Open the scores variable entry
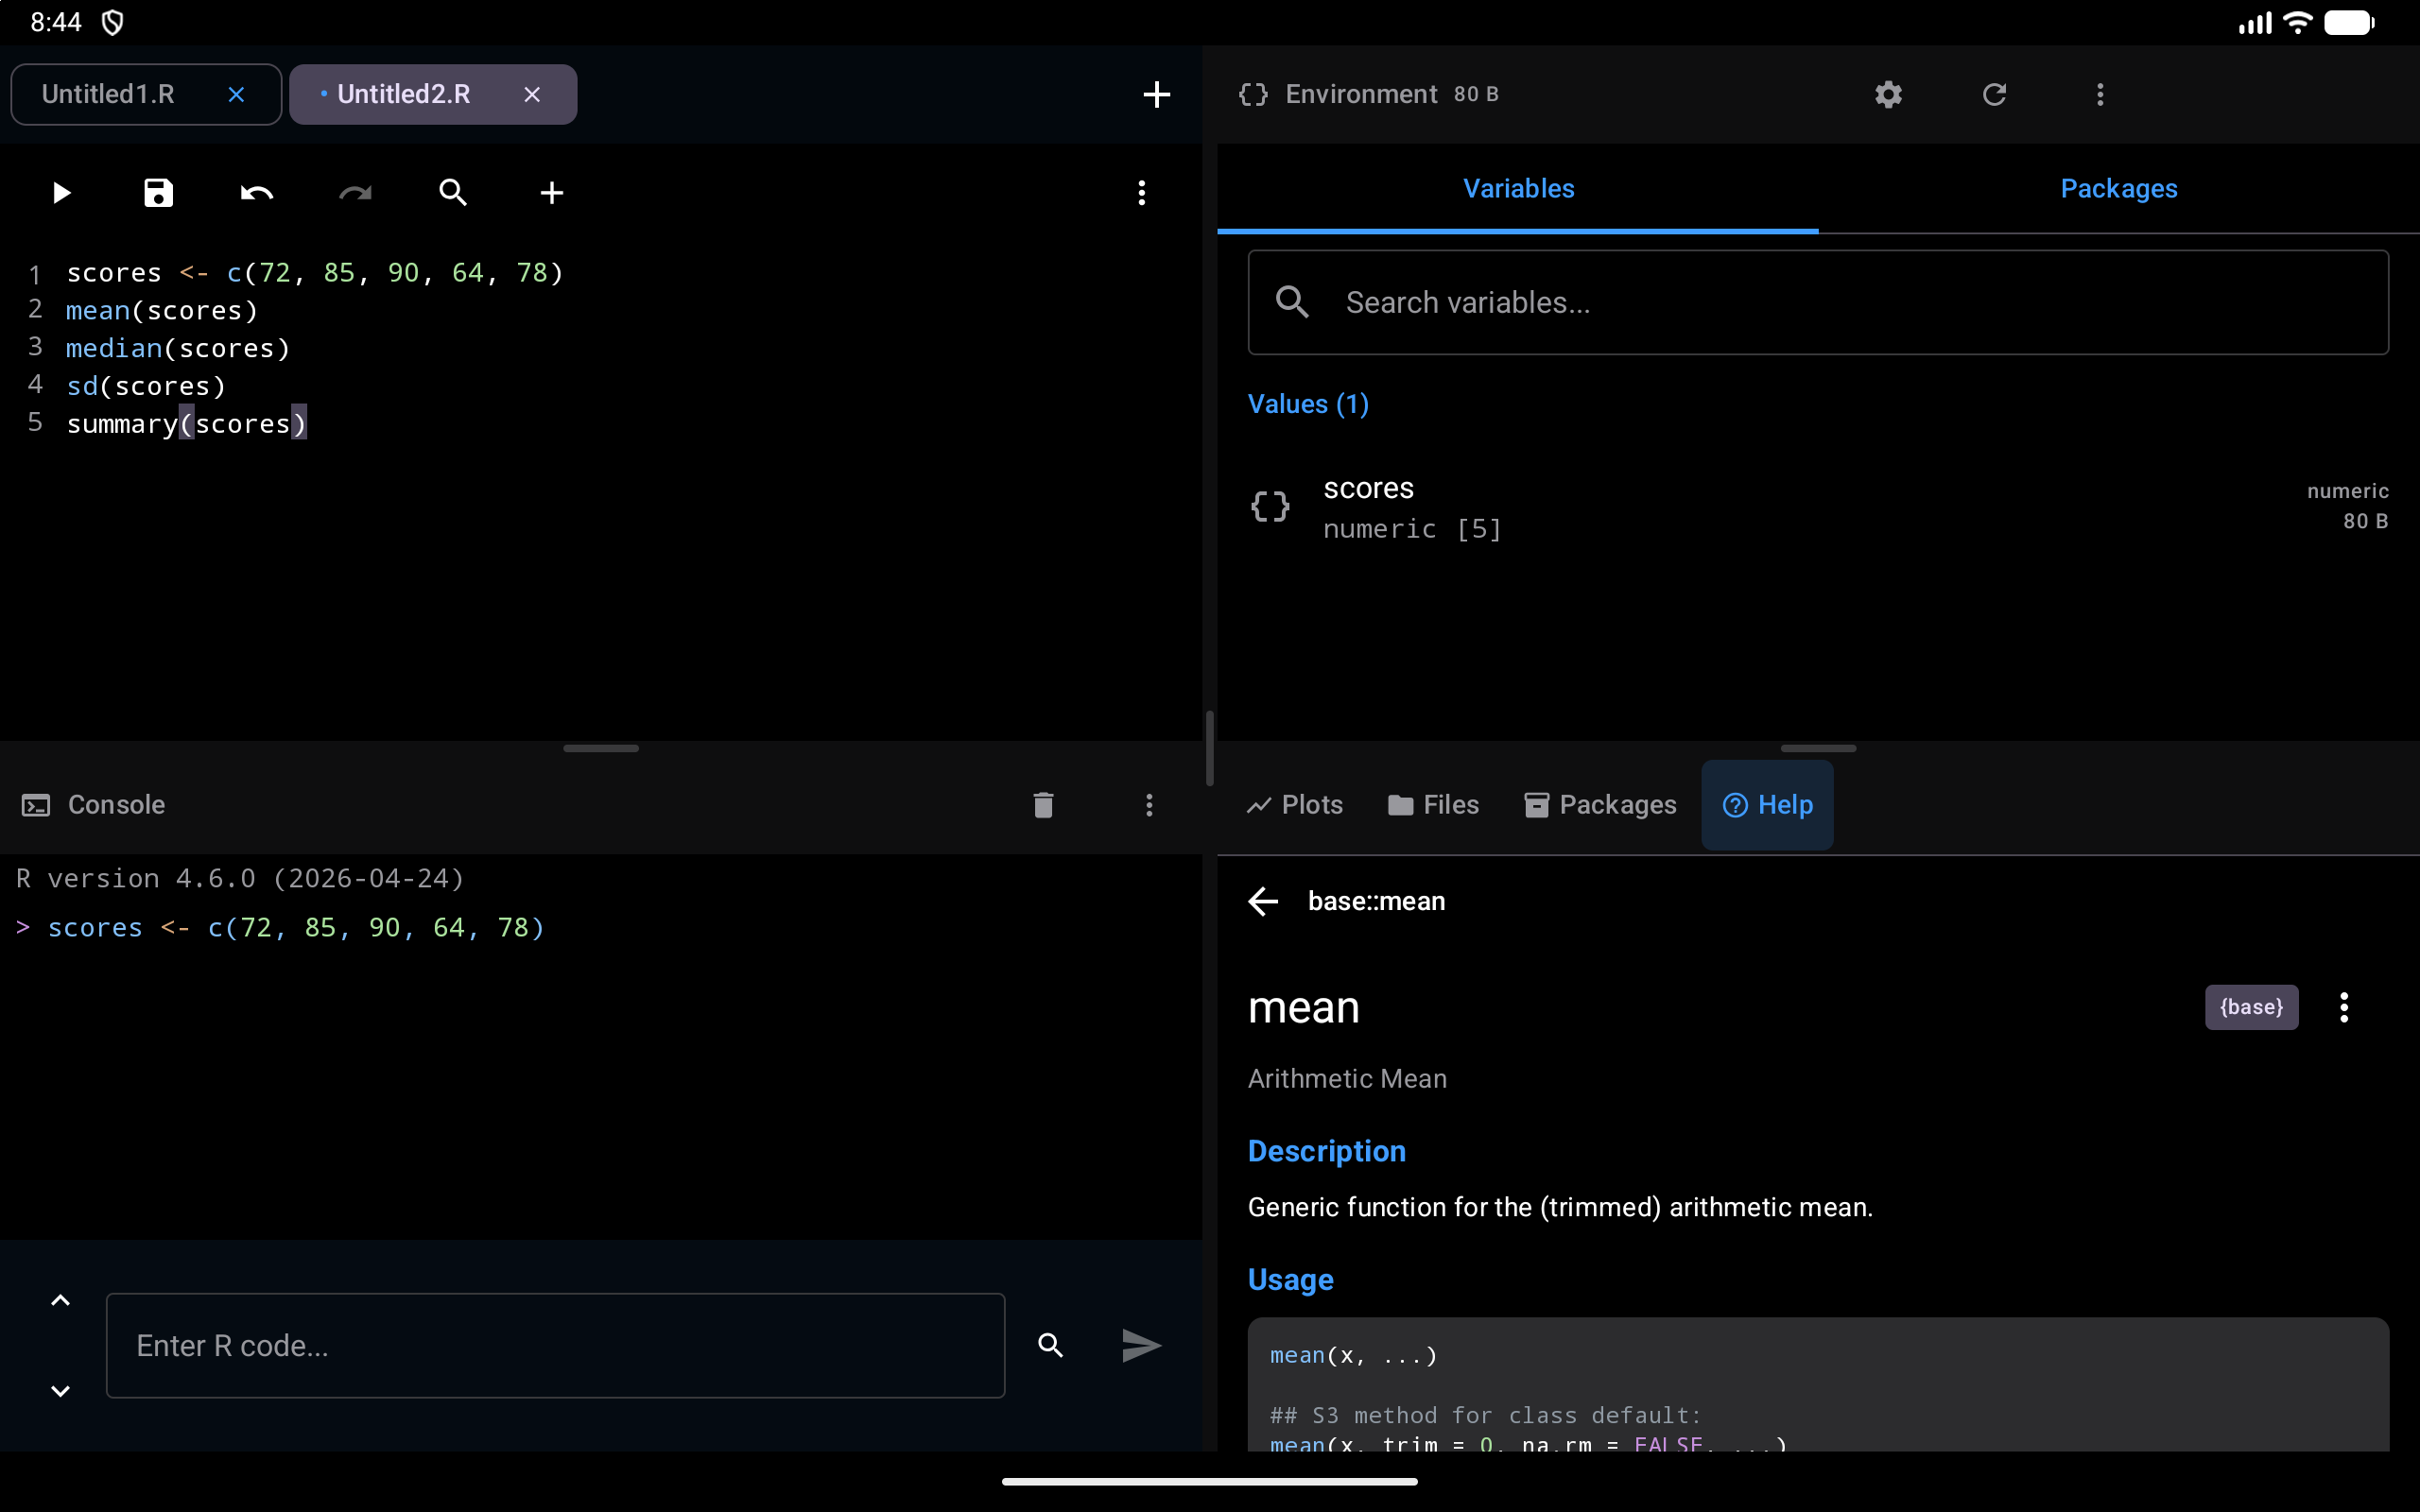 click(x=1818, y=507)
